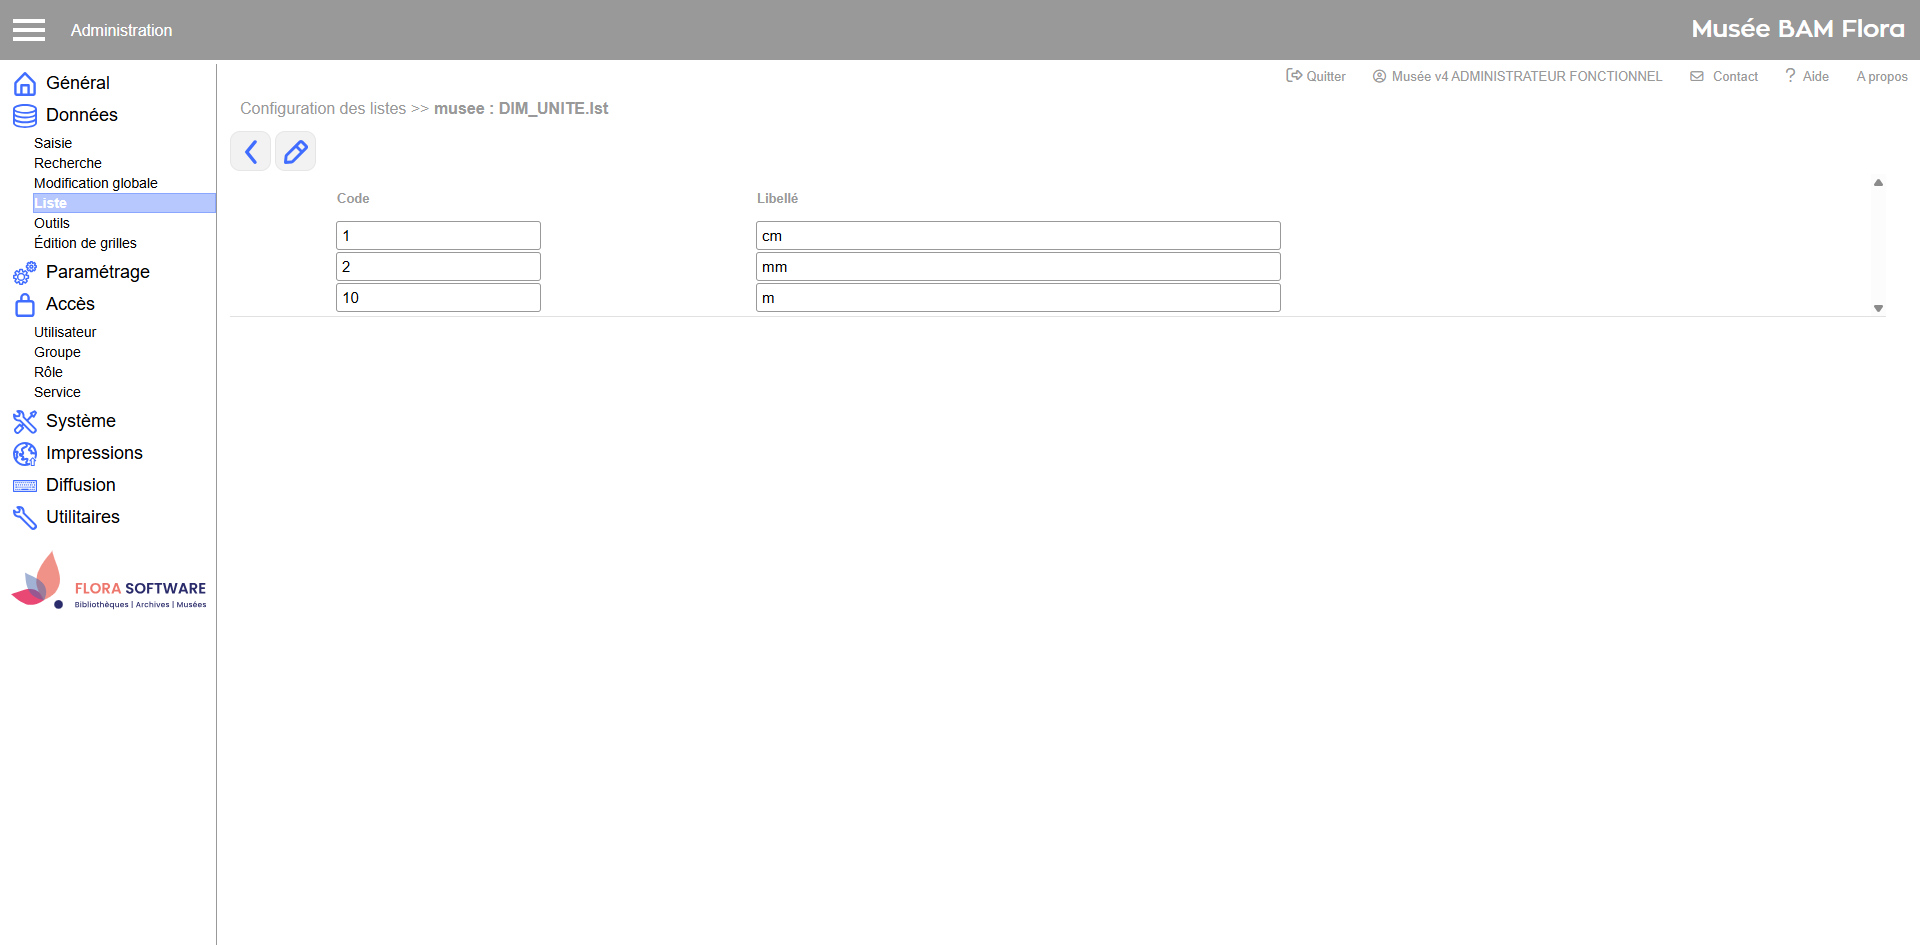Click the Système tools icon
1920x945 pixels.
pyautogui.click(x=24, y=422)
